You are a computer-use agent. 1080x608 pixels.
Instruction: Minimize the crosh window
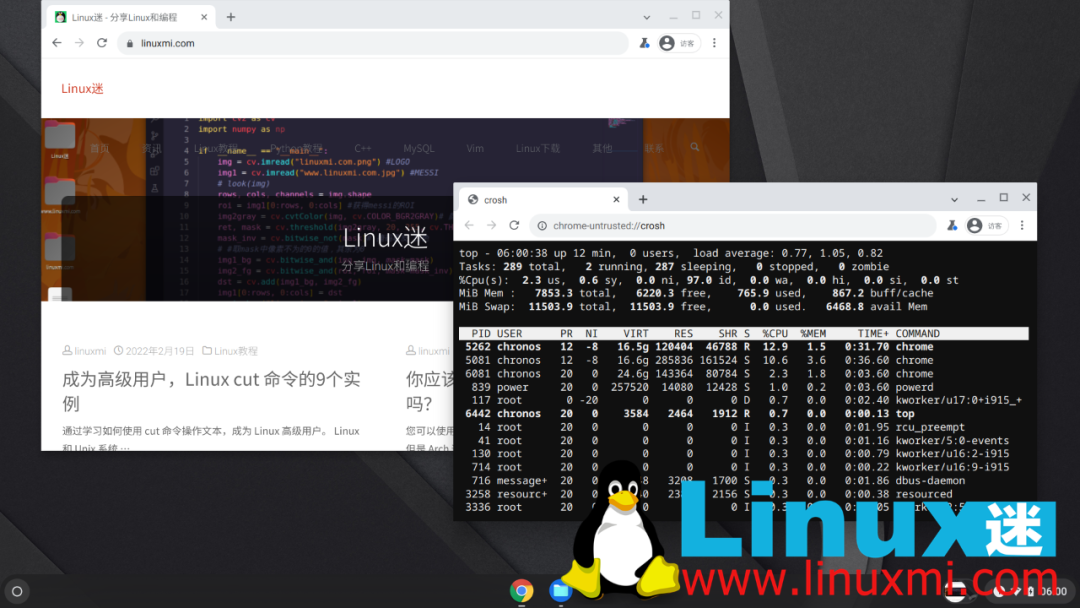coord(981,198)
